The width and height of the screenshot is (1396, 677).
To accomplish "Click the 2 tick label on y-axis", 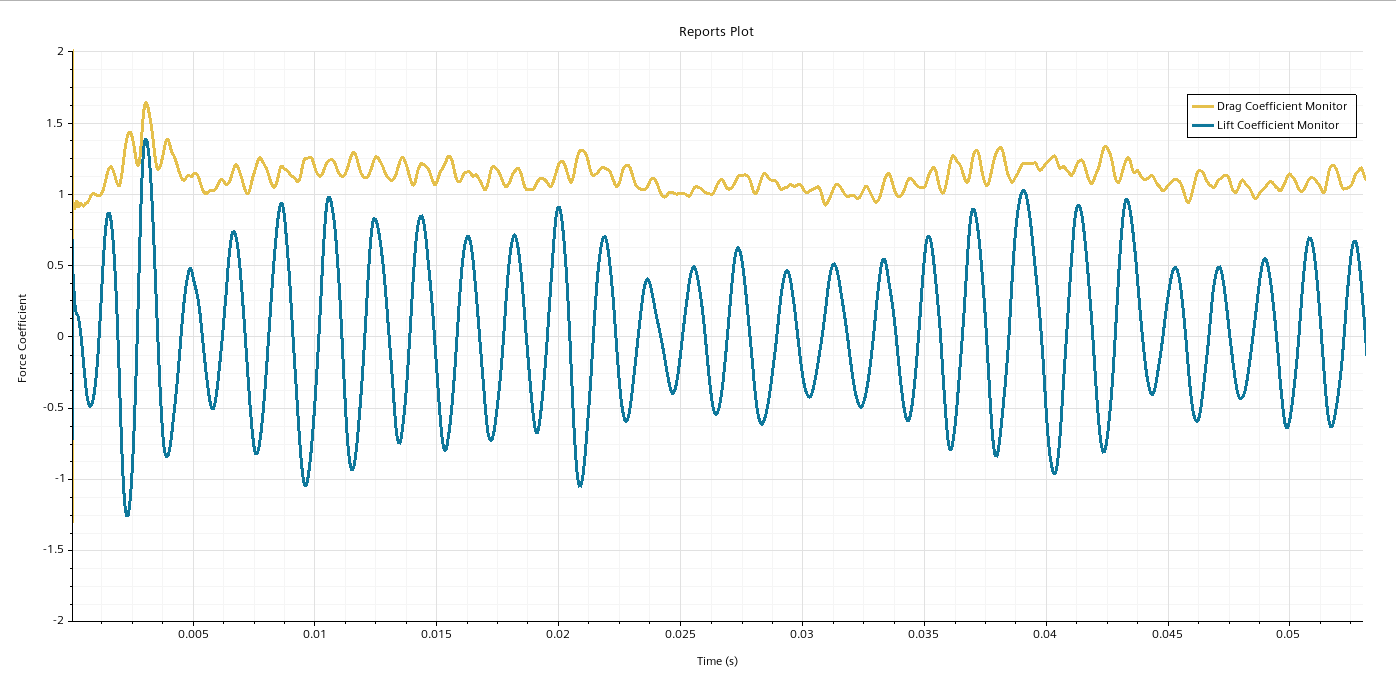I will pyautogui.click(x=60, y=52).
